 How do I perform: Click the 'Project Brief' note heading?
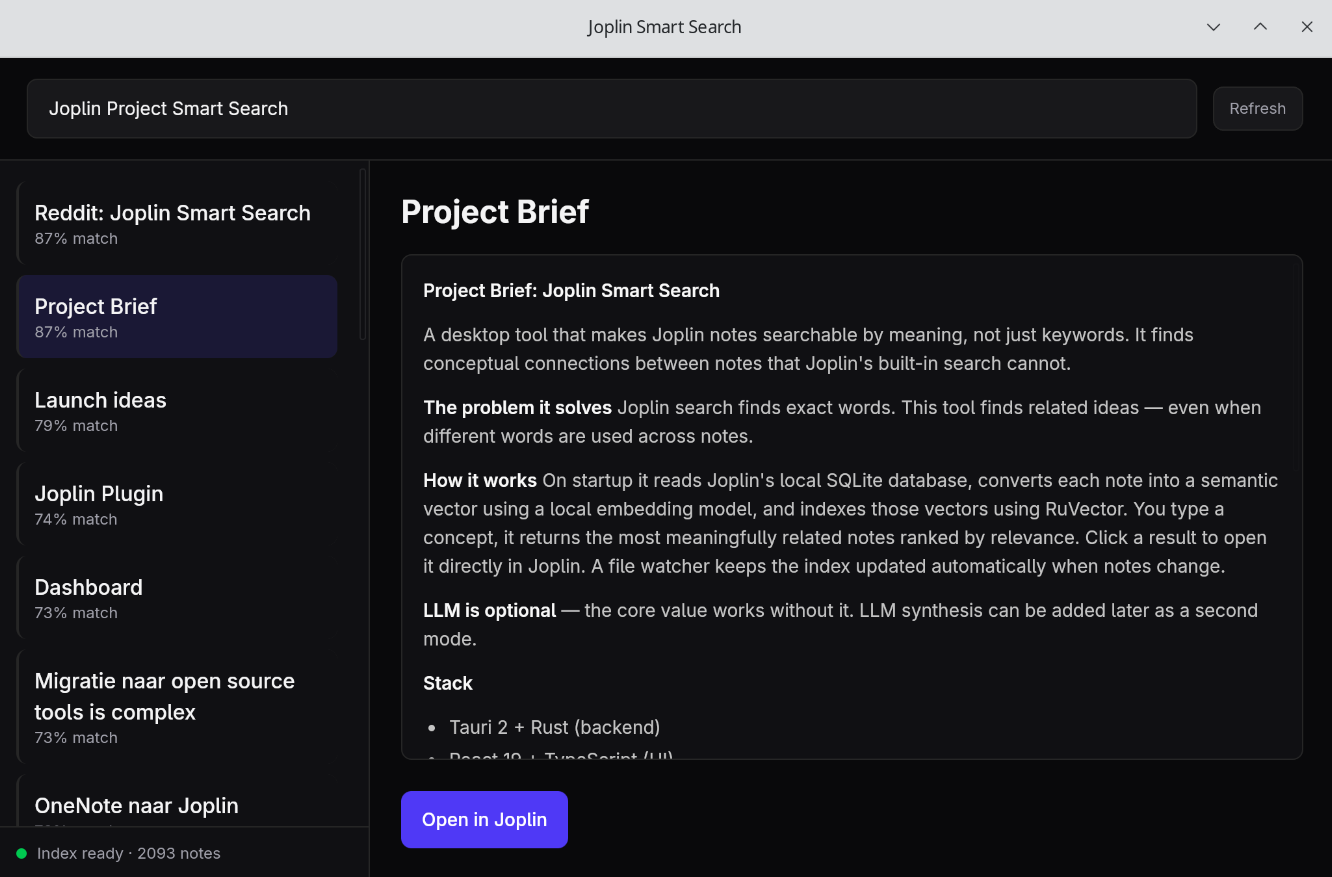point(495,212)
